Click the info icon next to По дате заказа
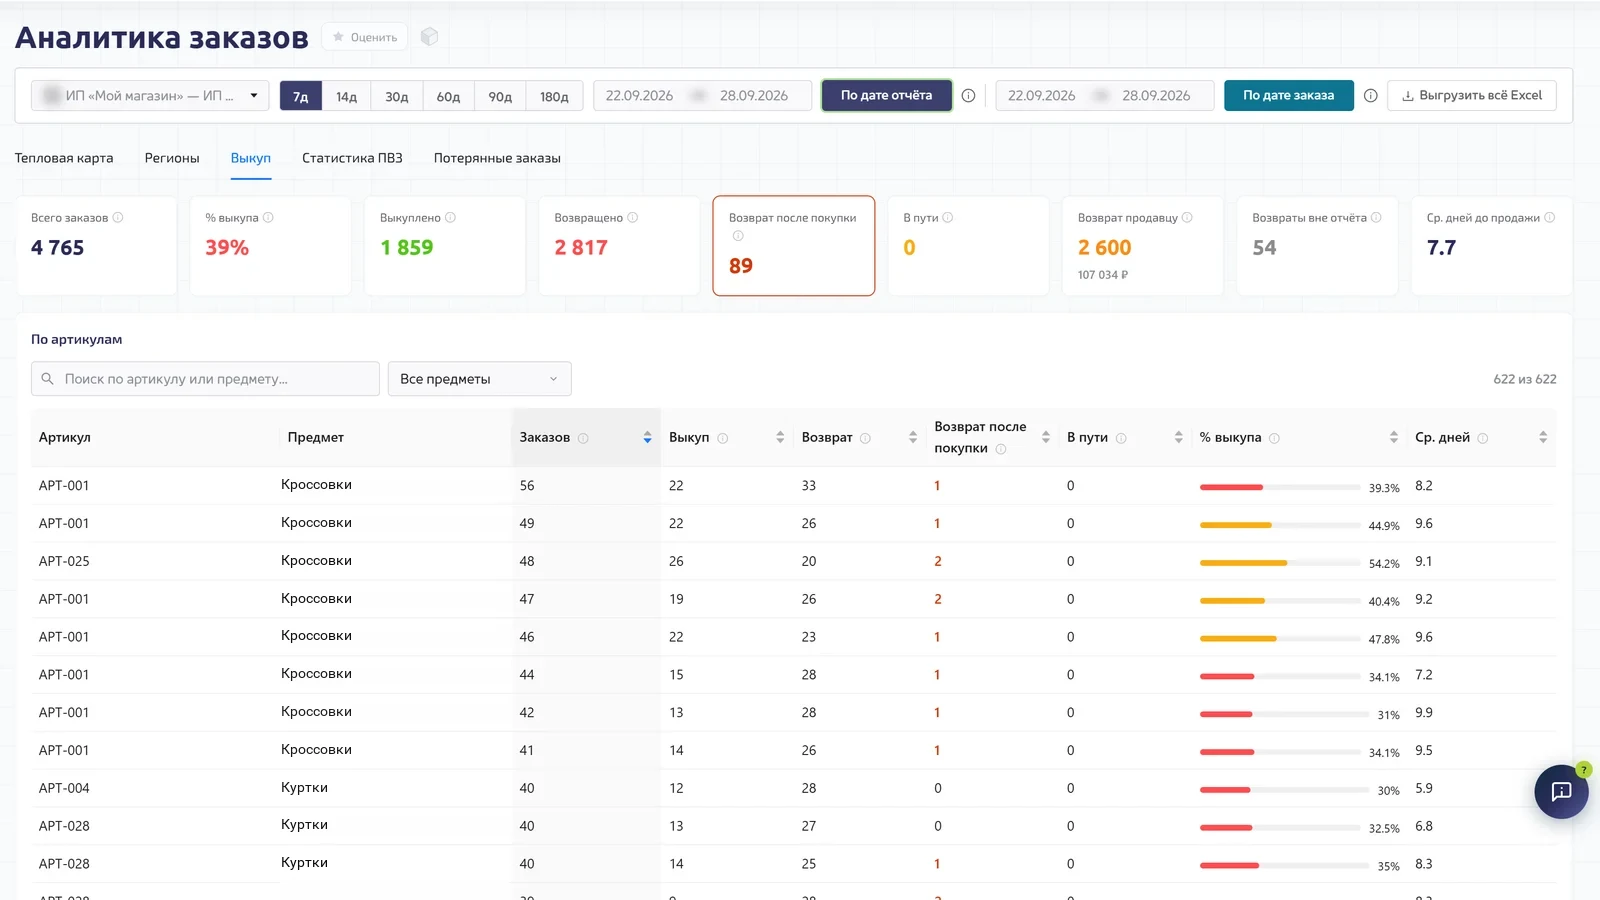The image size is (1600, 900). [x=1370, y=96]
